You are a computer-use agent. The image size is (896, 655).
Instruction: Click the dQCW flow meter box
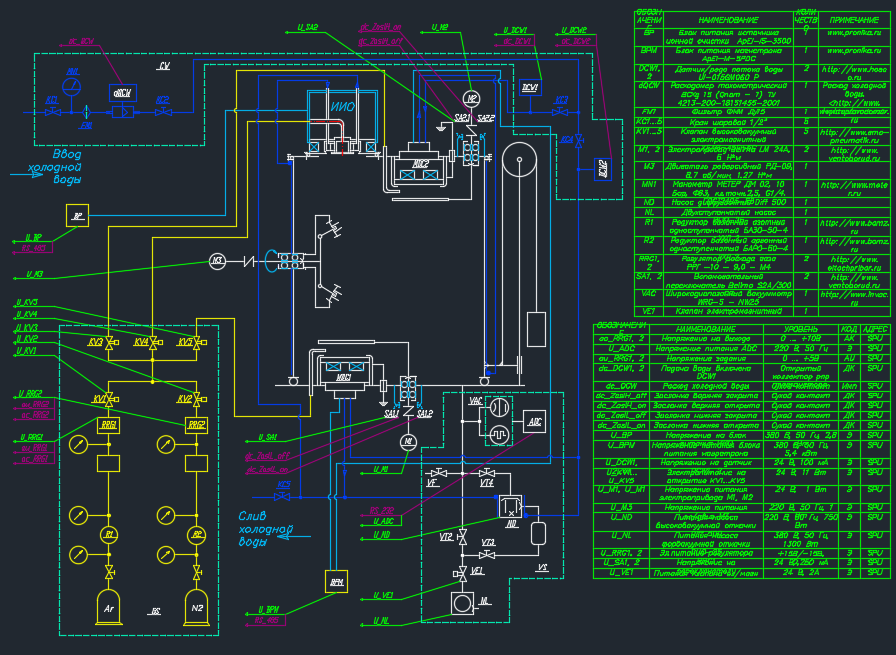[123, 93]
